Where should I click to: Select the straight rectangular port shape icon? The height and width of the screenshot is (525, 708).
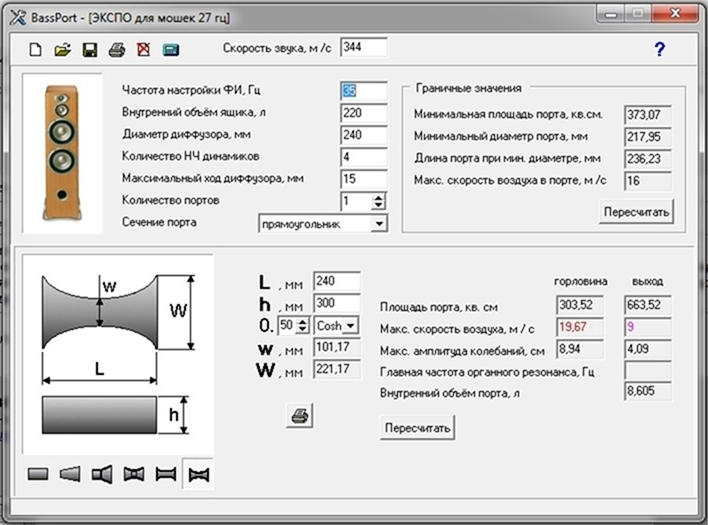(x=38, y=474)
